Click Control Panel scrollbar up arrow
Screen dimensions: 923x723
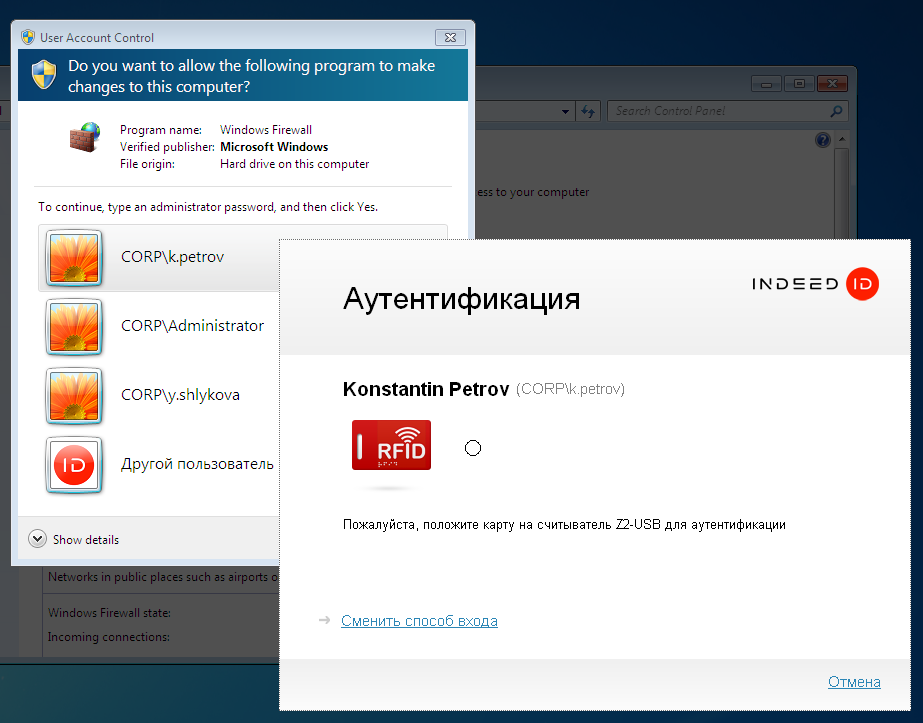pos(842,140)
